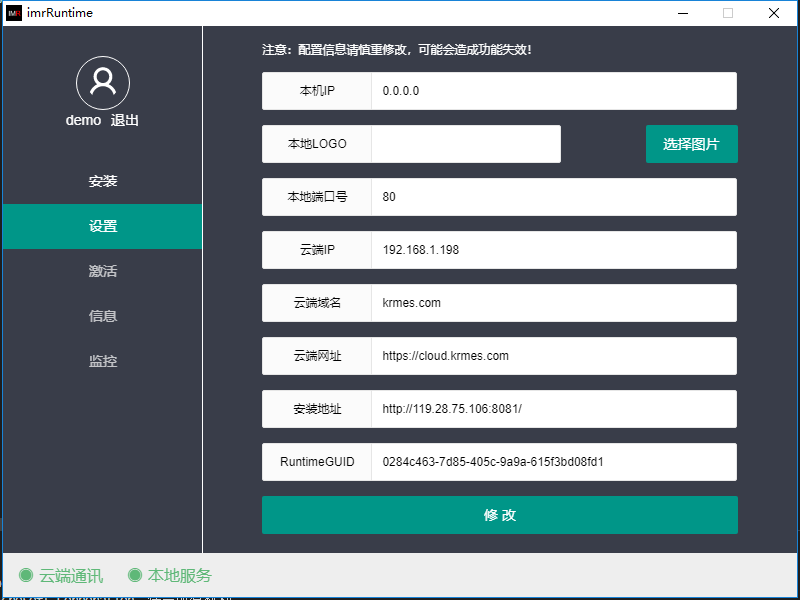The image size is (800, 600).
Task: Switch to the 激活 sidebar tab
Action: point(102,272)
